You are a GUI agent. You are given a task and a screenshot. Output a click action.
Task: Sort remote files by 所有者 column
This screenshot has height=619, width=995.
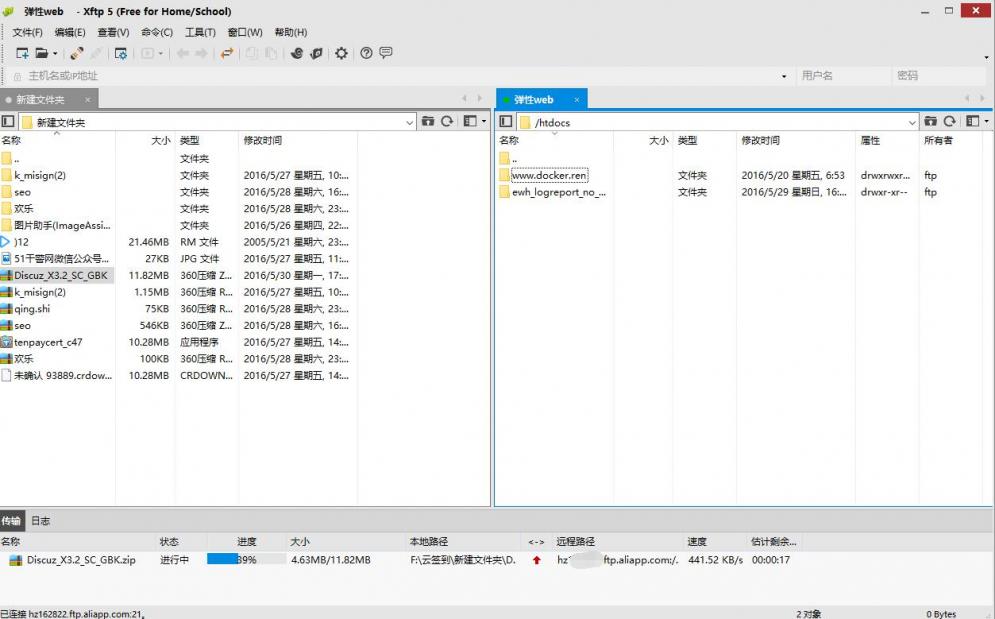click(938, 141)
